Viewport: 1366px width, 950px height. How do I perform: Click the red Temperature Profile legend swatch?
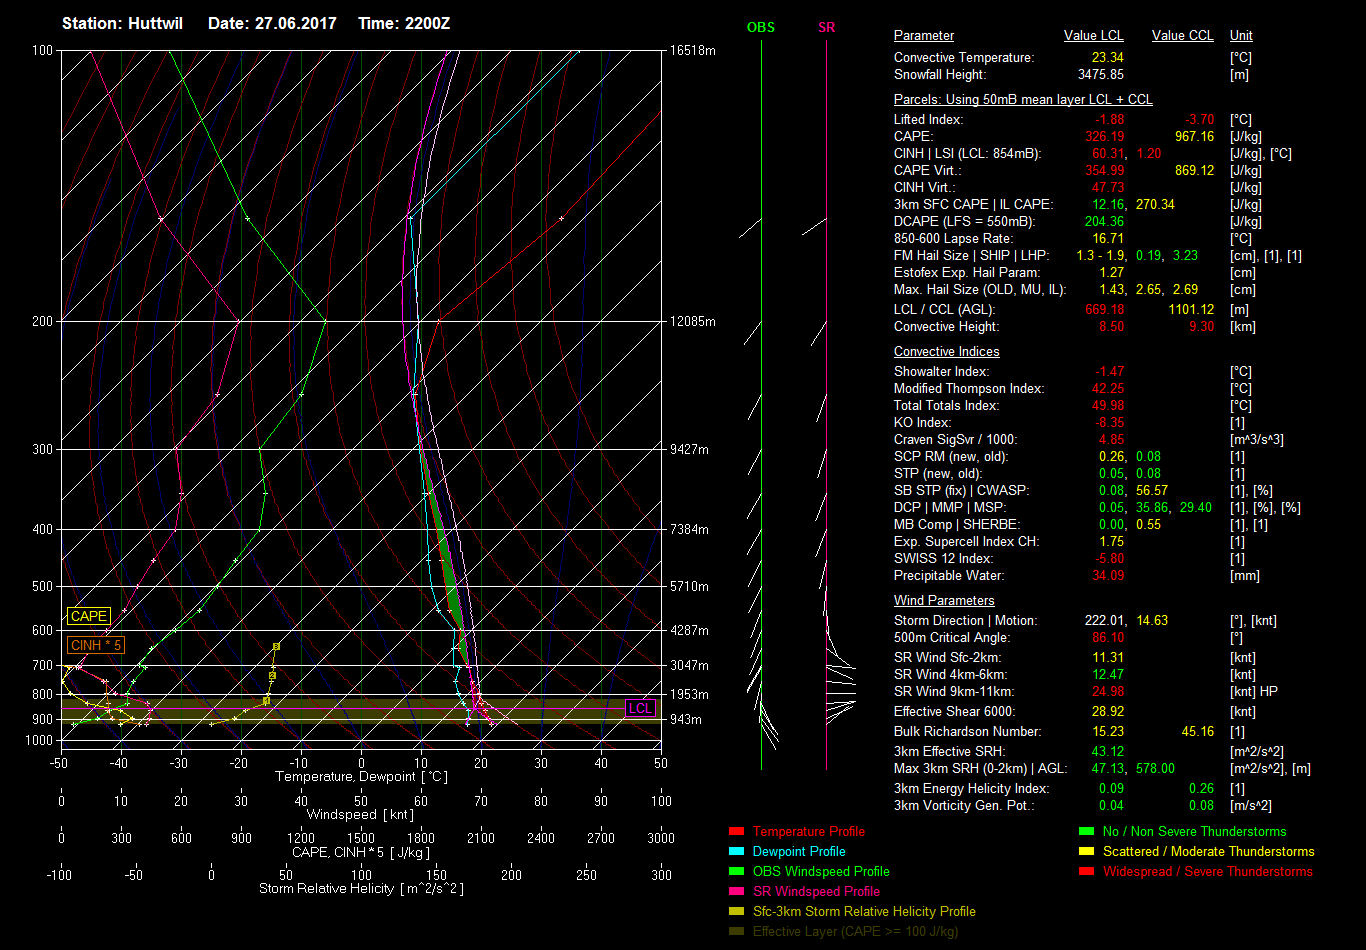click(736, 832)
